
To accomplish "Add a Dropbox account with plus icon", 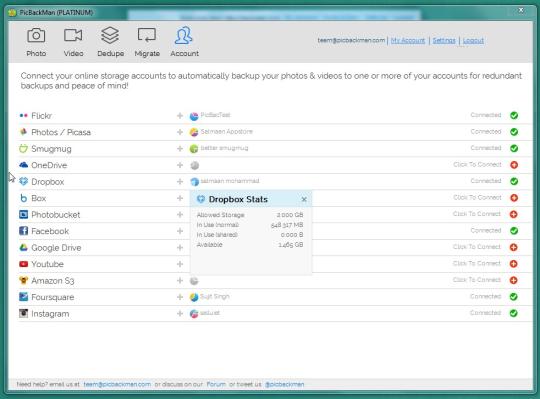I will [180, 181].
